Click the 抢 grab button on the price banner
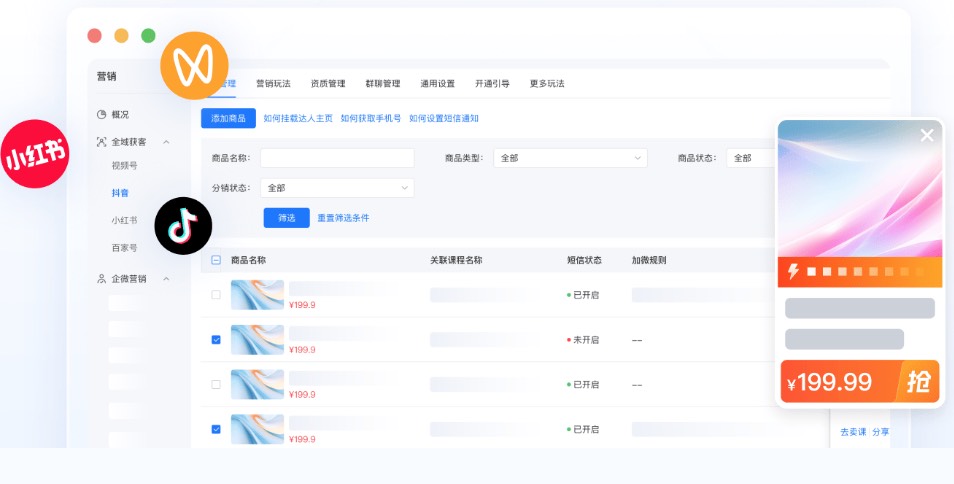The height and width of the screenshot is (484, 954). 918,382
